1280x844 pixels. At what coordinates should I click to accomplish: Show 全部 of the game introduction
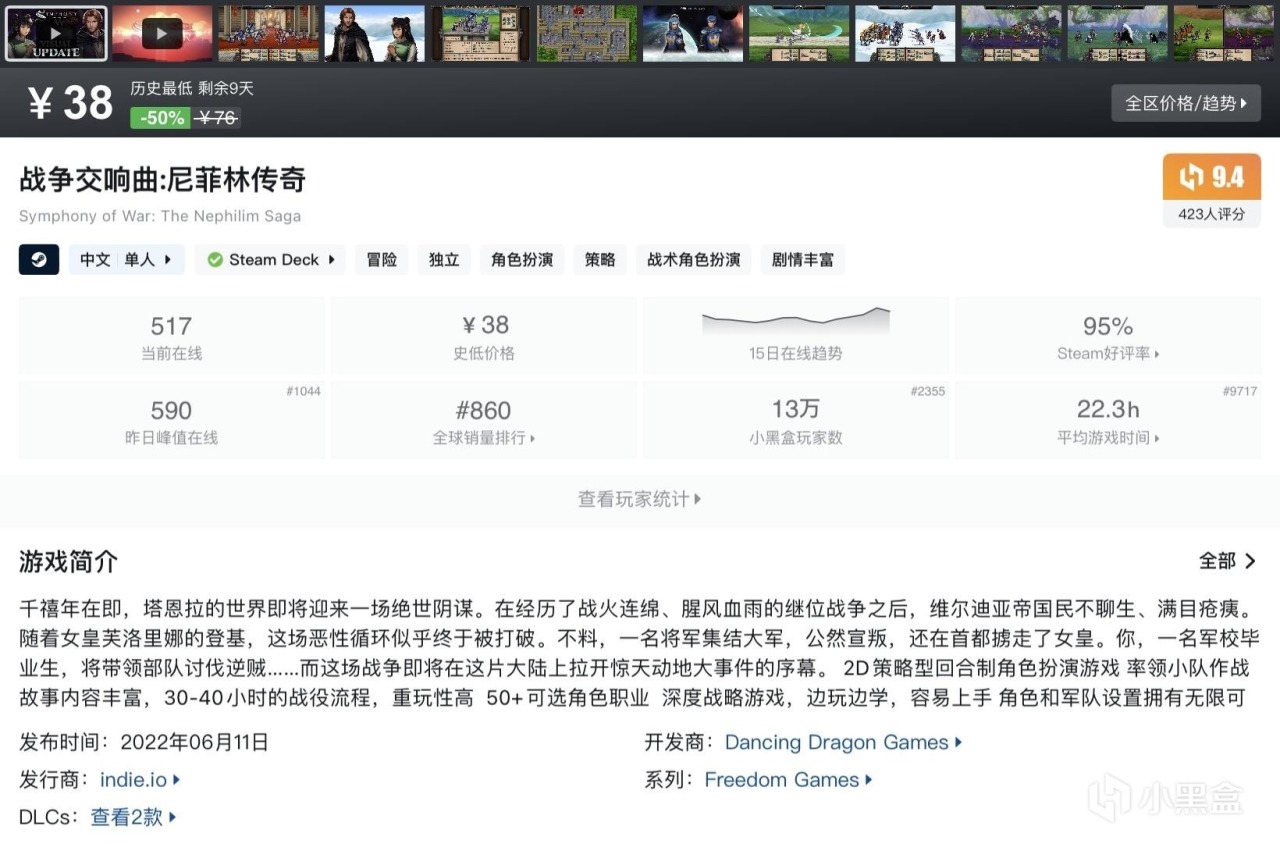(x=1228, y=561)
